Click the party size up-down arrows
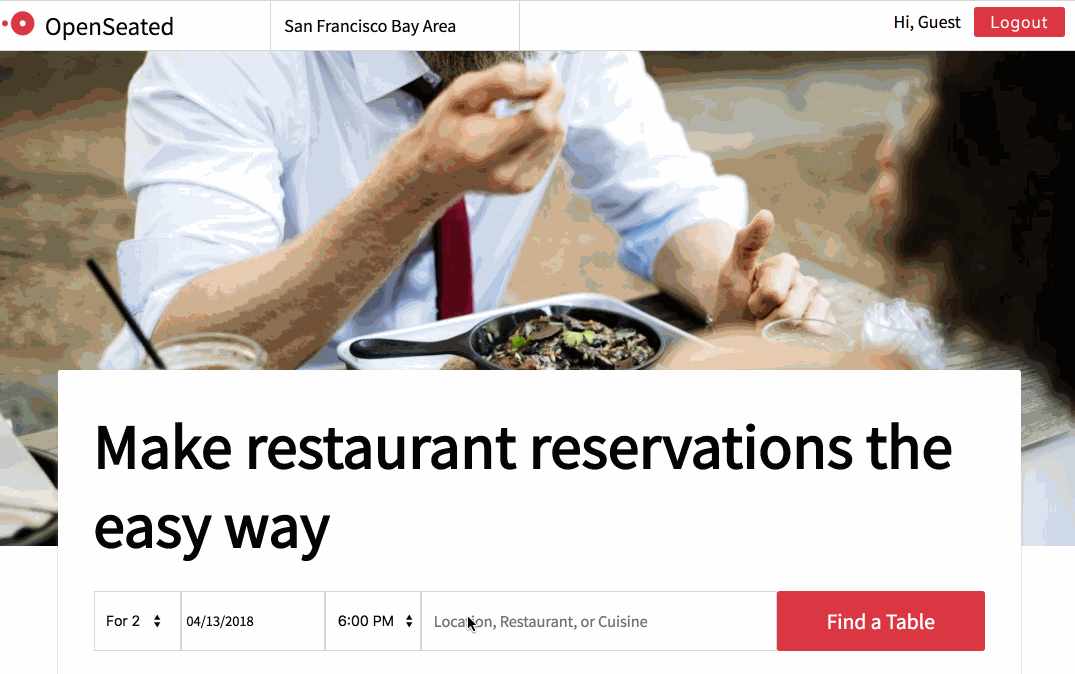Image resolution: width=1075 pixels, height=674 pixels. [157, 621]
